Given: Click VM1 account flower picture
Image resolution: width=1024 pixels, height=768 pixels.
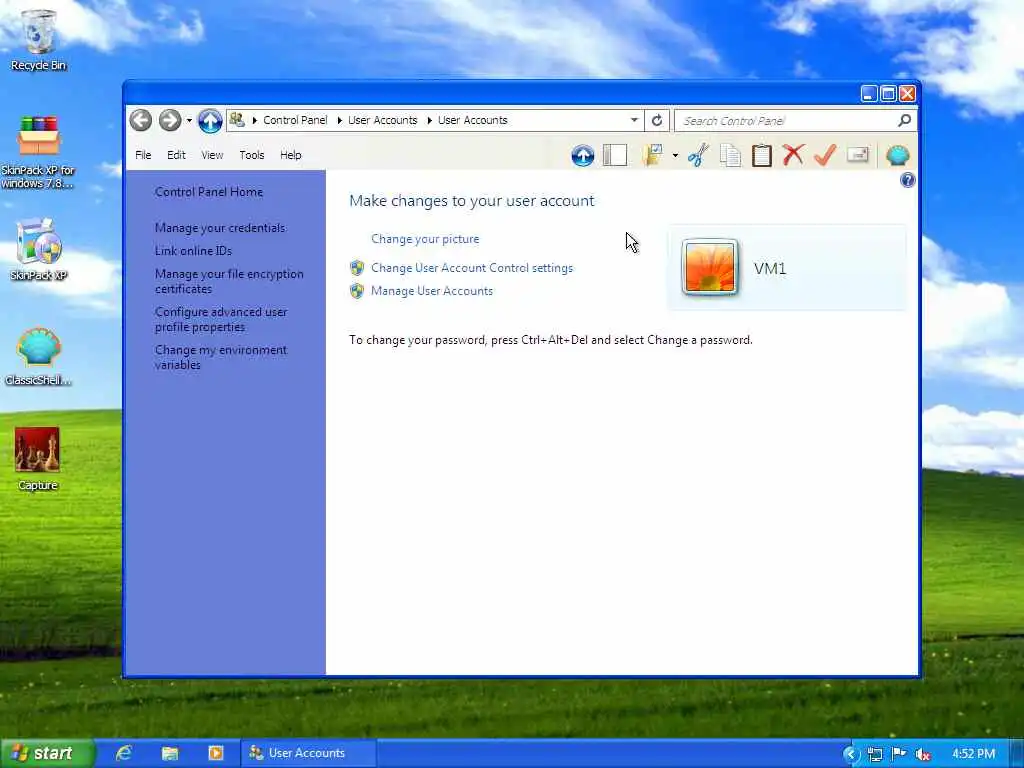Looking at the screenshot, I should [x=710, y=267].
